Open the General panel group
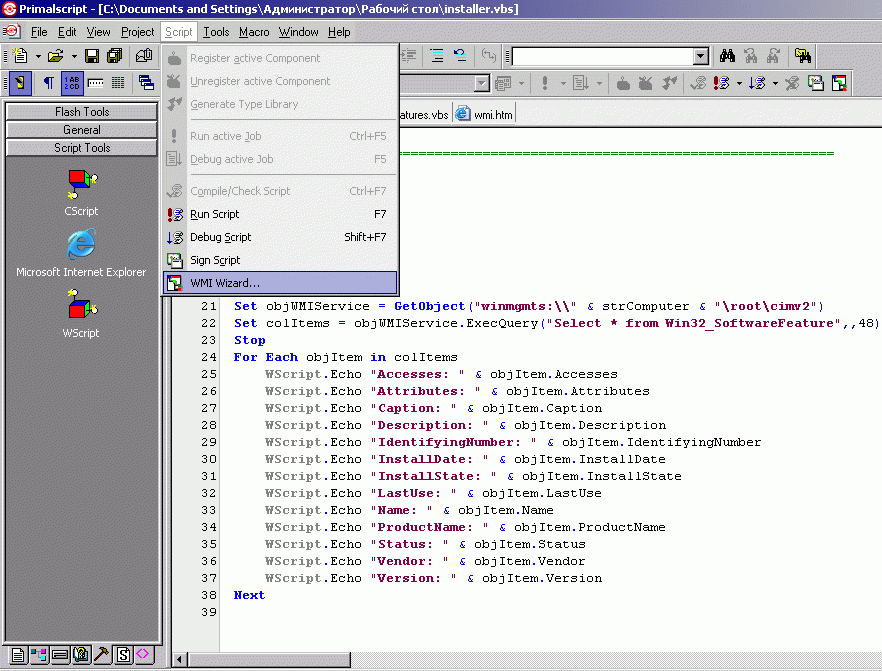 [x=82, y=130]
